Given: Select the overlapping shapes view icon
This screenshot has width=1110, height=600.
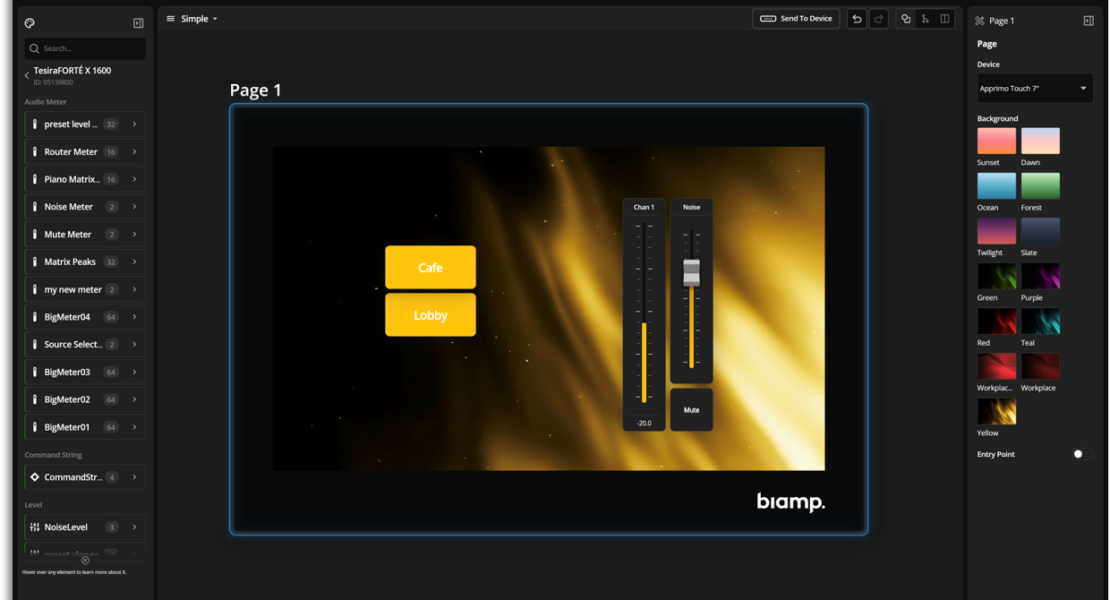Looking at the screenshot, I should [905, 19].
